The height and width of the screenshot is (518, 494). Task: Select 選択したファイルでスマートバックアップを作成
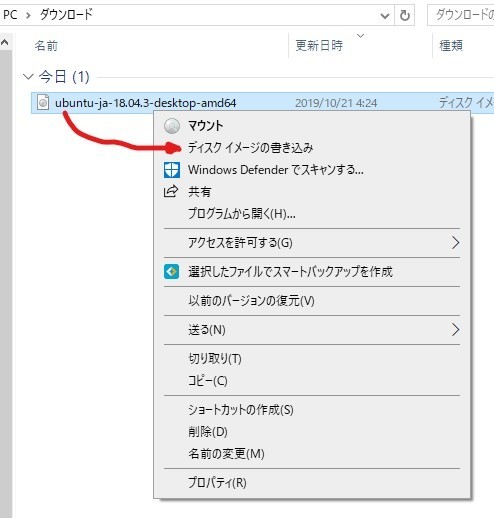tap(312, 272)
